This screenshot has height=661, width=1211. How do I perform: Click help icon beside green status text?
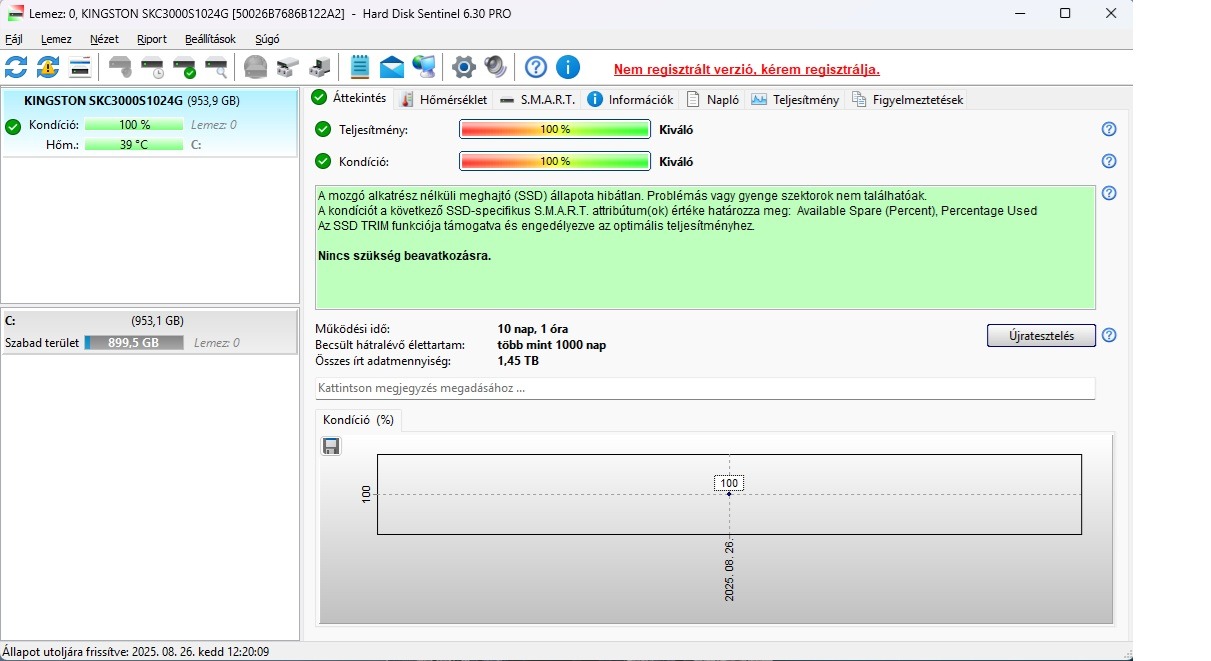click(1108, 193)
